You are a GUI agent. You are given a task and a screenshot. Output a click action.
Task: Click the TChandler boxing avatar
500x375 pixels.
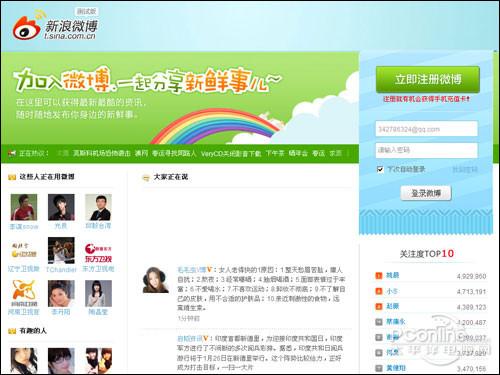61,250
